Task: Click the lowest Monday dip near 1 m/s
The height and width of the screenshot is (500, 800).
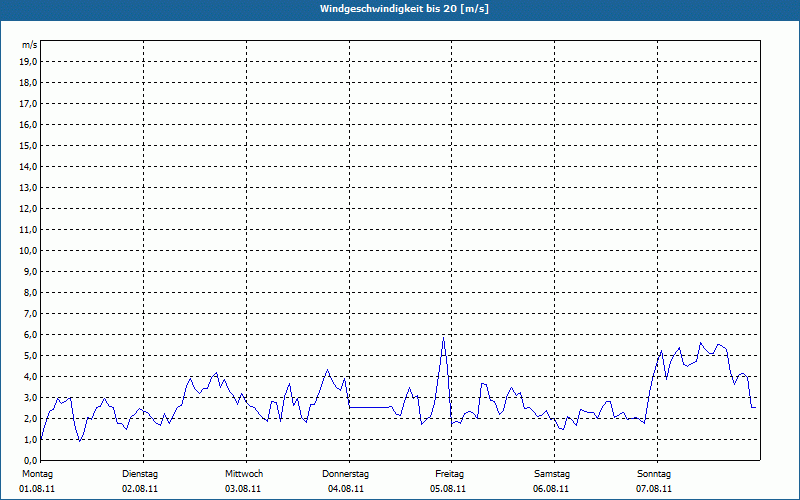Action: 80,440
